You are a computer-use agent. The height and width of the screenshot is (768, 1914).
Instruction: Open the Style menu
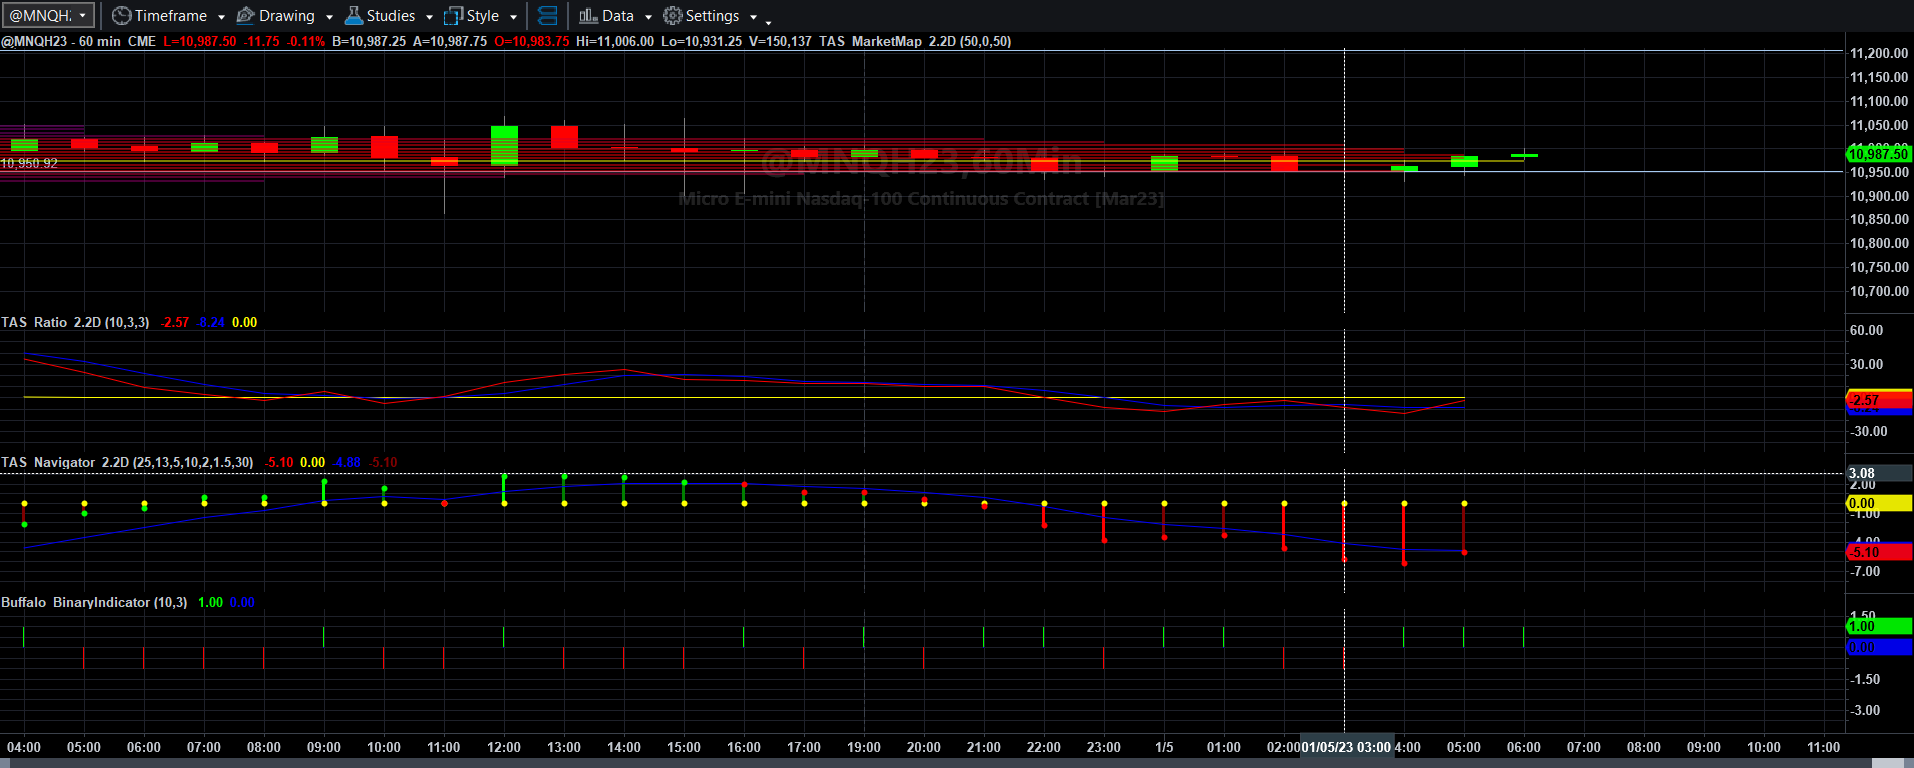pyautogui.click(x=482, y=16)
